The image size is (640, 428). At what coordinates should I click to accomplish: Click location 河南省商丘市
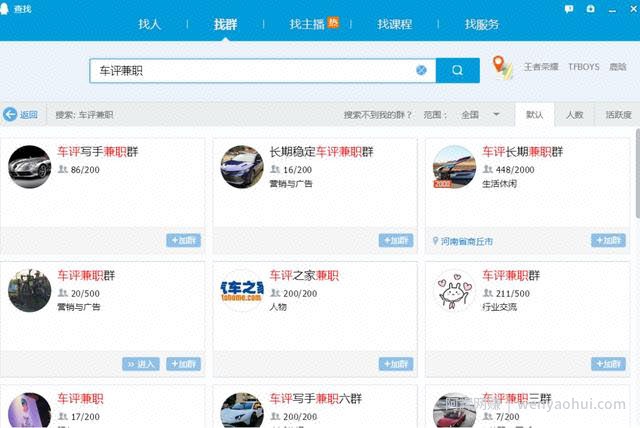click(467, 242)
